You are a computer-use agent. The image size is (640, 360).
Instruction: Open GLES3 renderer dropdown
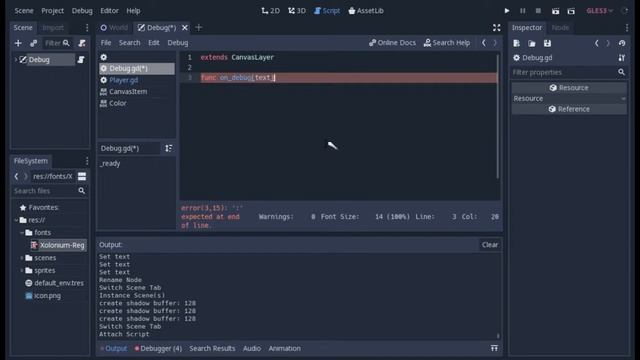[599, 11]
